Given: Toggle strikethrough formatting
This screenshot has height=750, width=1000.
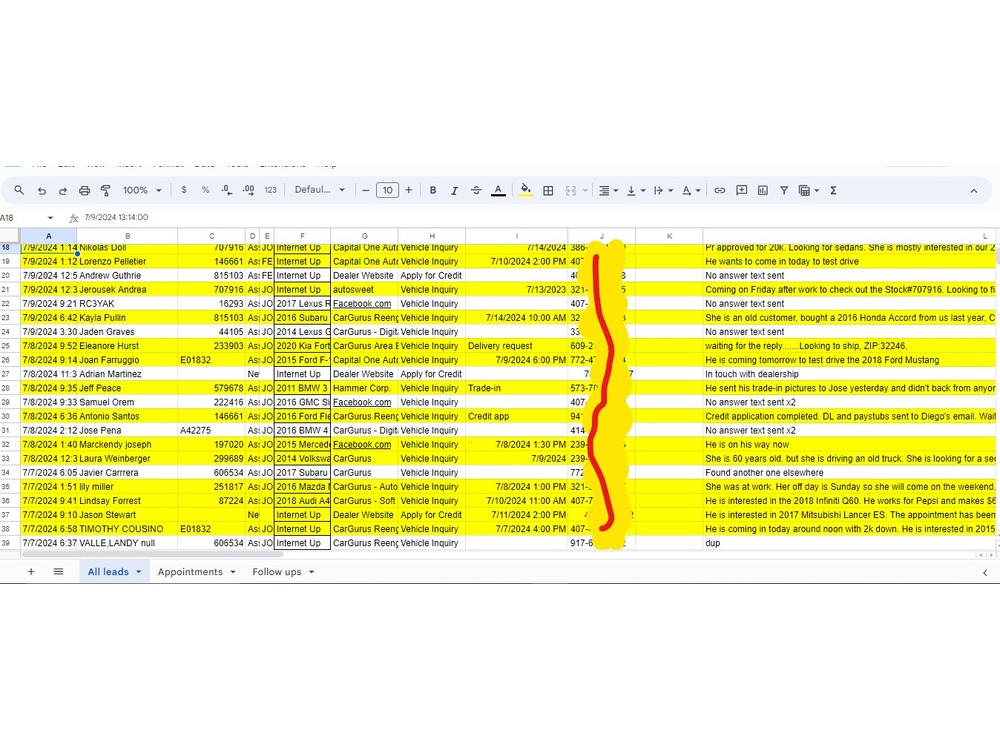Looking at the screenshot, I should [476, 190].
